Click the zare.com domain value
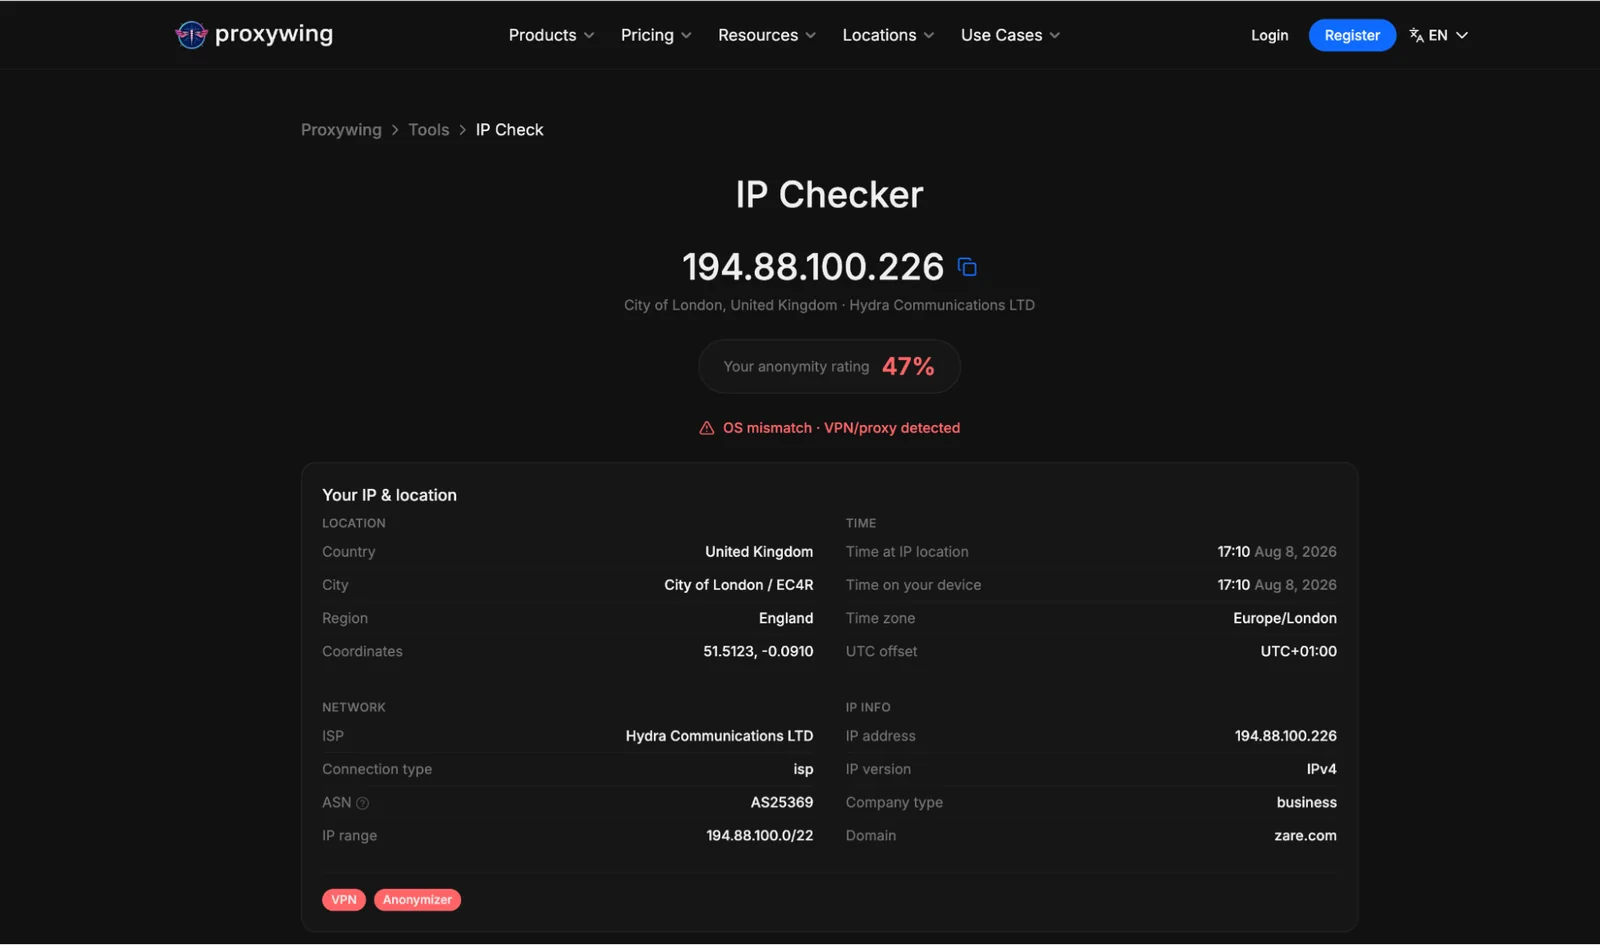 pos(1305,836)
